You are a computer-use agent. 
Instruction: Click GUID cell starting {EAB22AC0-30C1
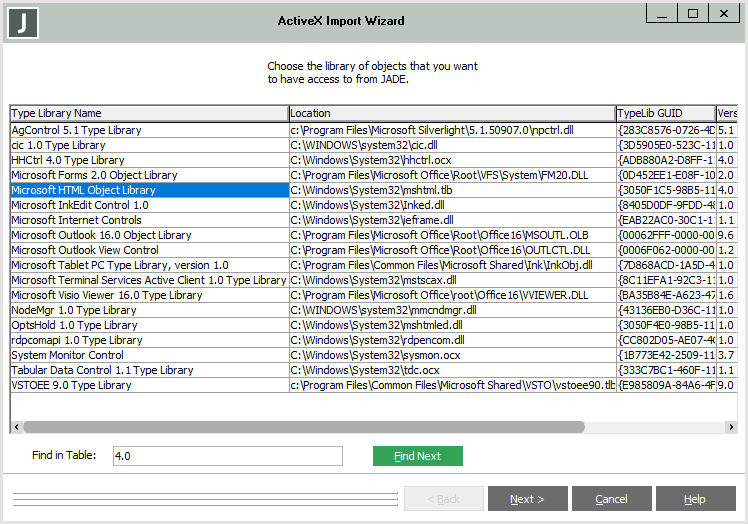[666, 220]
